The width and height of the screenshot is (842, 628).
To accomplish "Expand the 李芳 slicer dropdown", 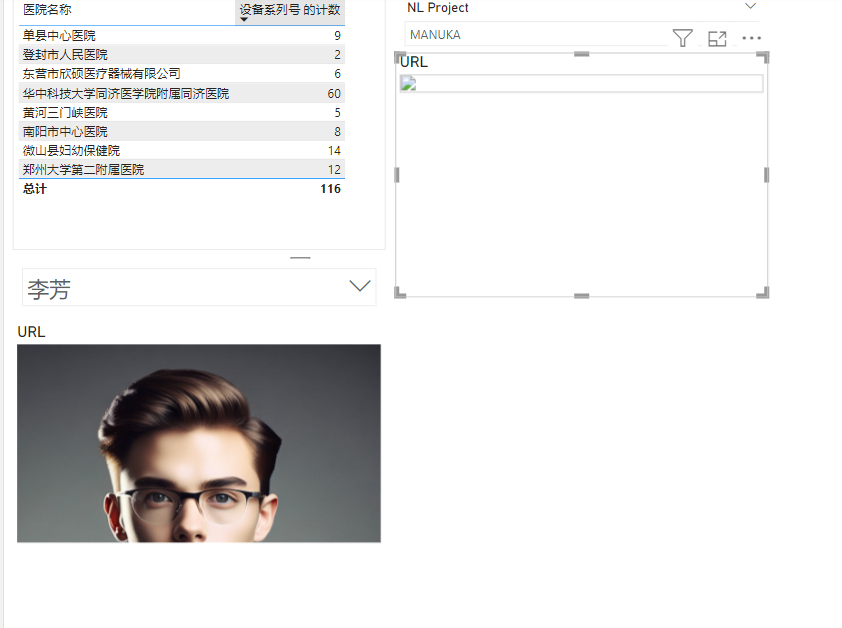I will pyautogui.click(x=360, y=285).
